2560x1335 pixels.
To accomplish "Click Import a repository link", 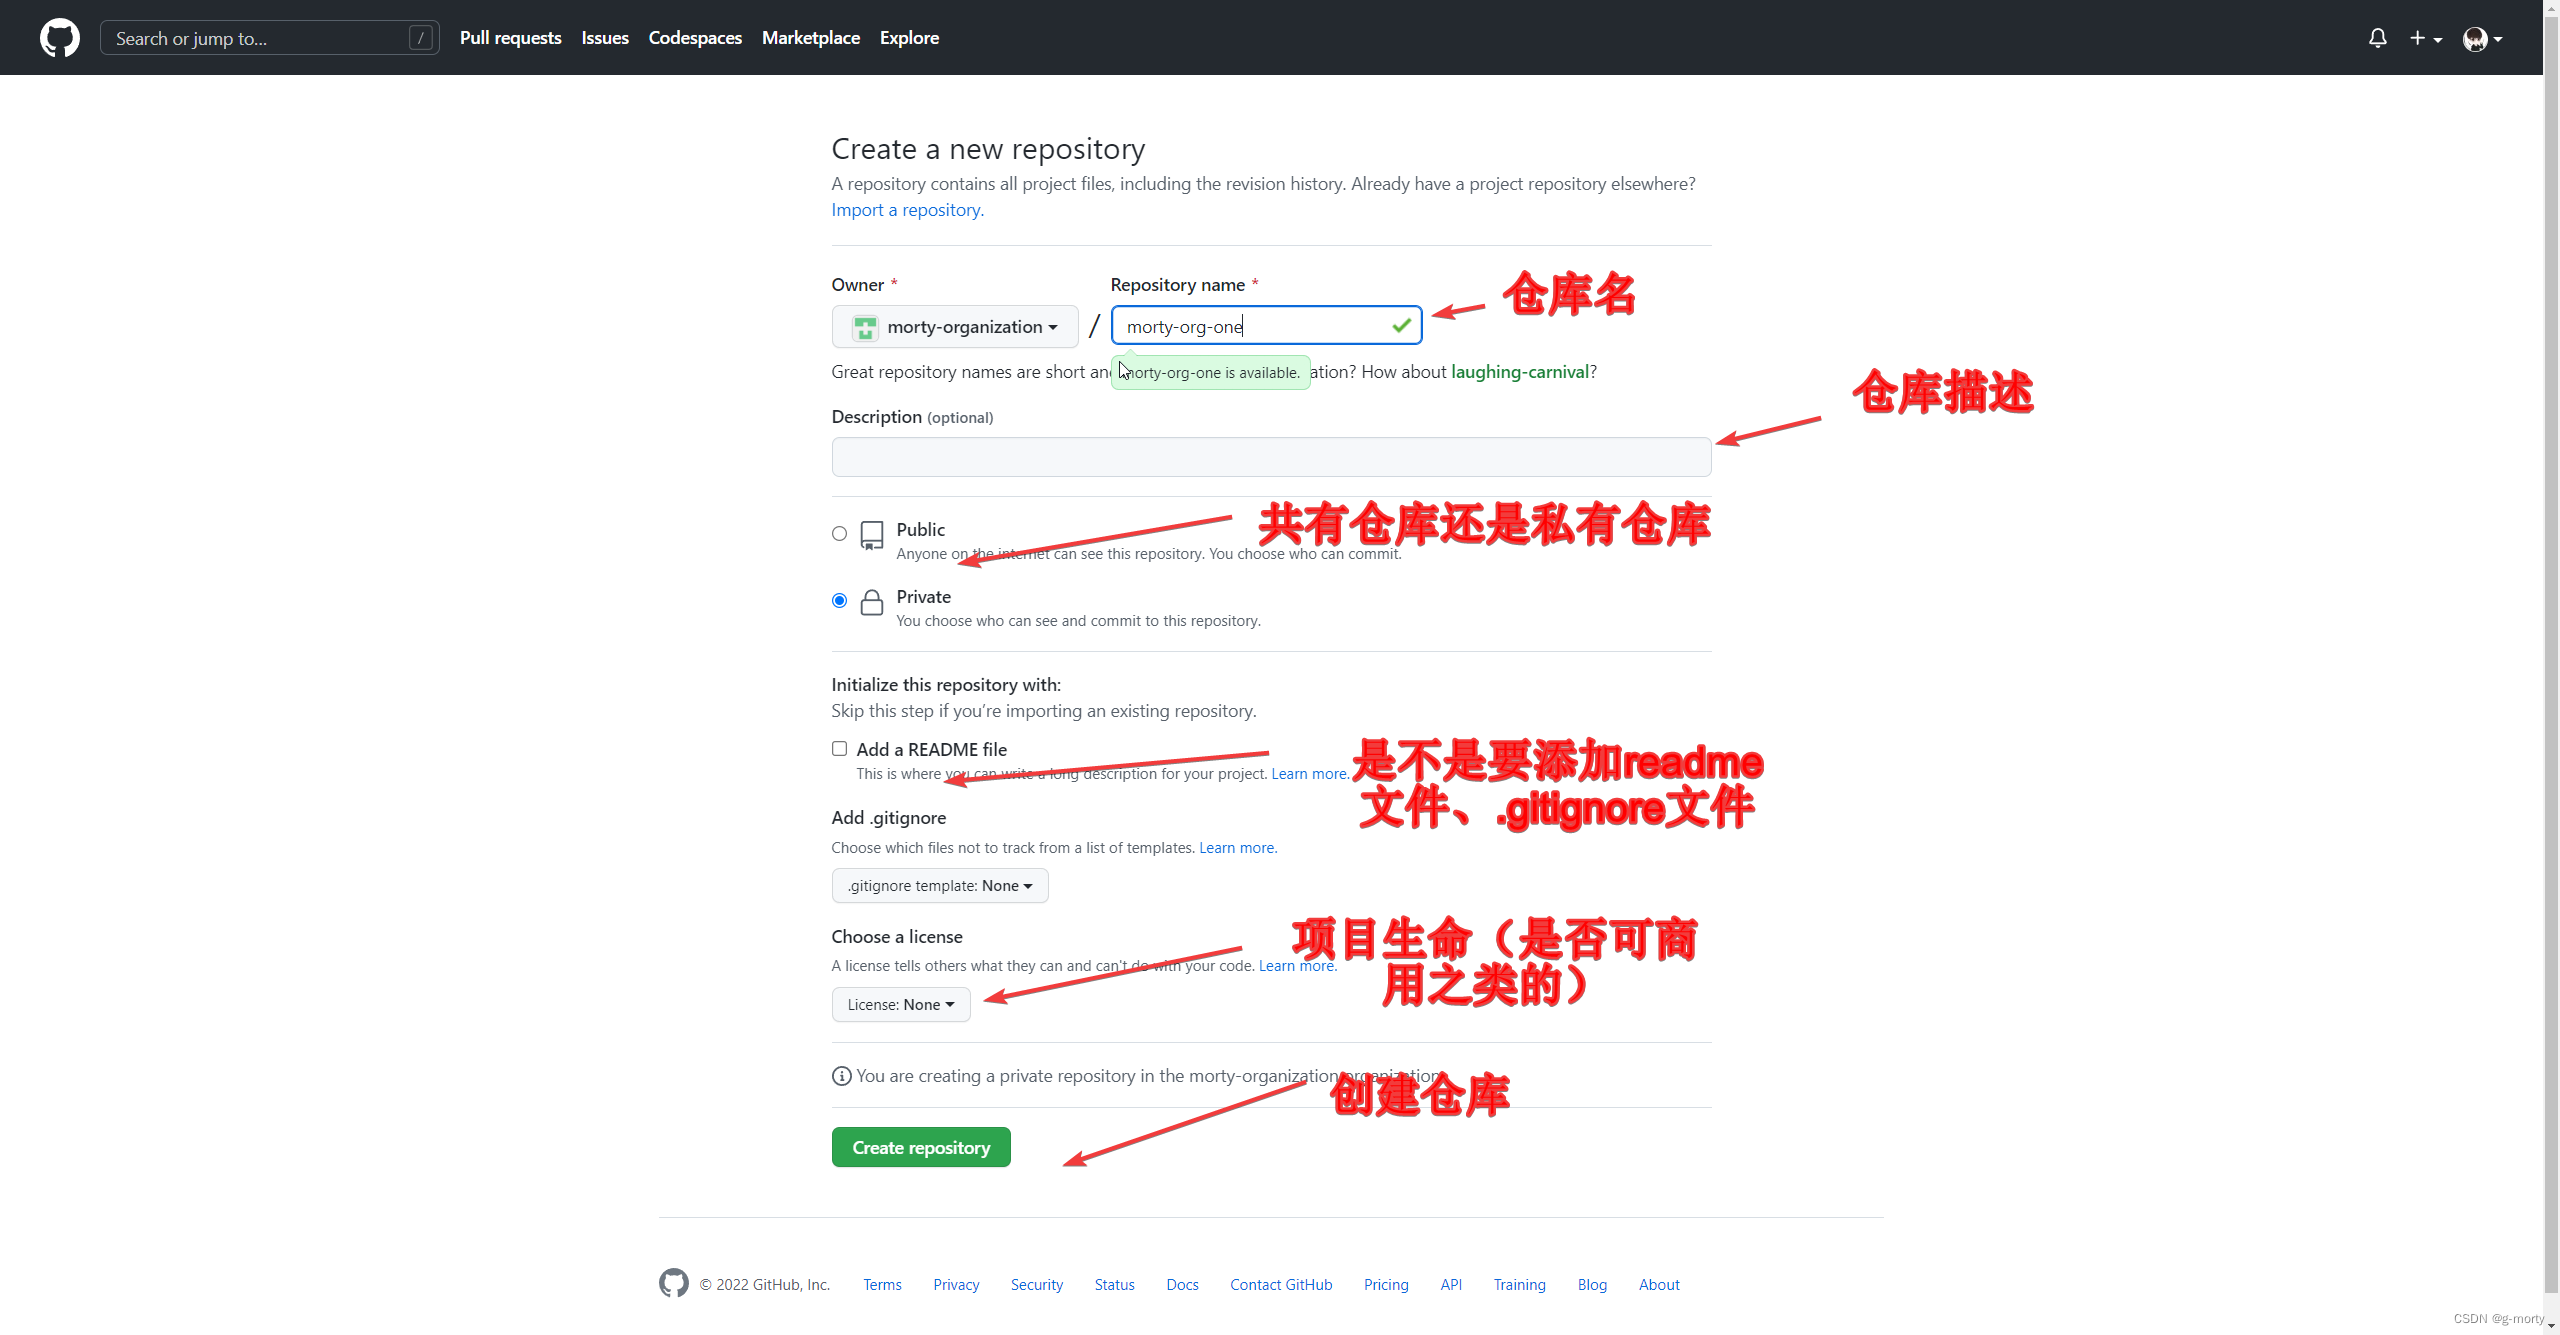I will click(x=908, y=210).
